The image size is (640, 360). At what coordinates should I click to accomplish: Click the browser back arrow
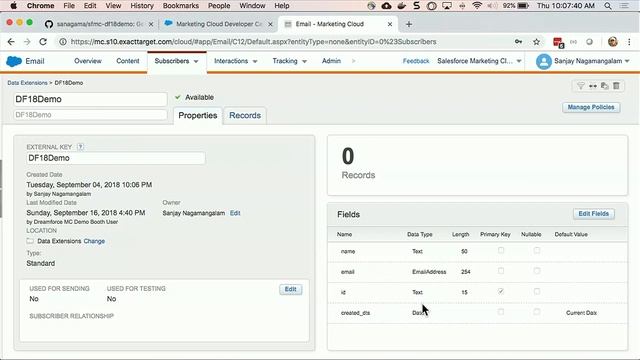pos(11,42)
